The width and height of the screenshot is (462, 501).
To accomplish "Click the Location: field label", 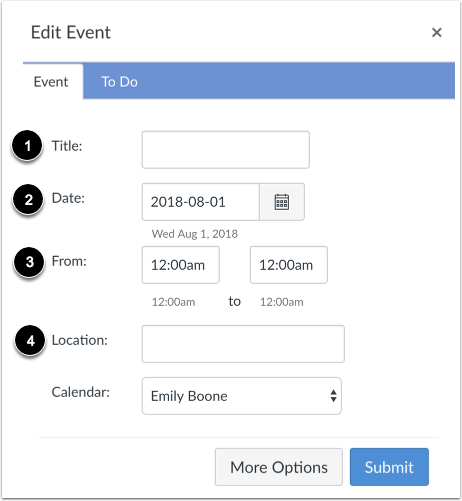I will click(80, 340).
